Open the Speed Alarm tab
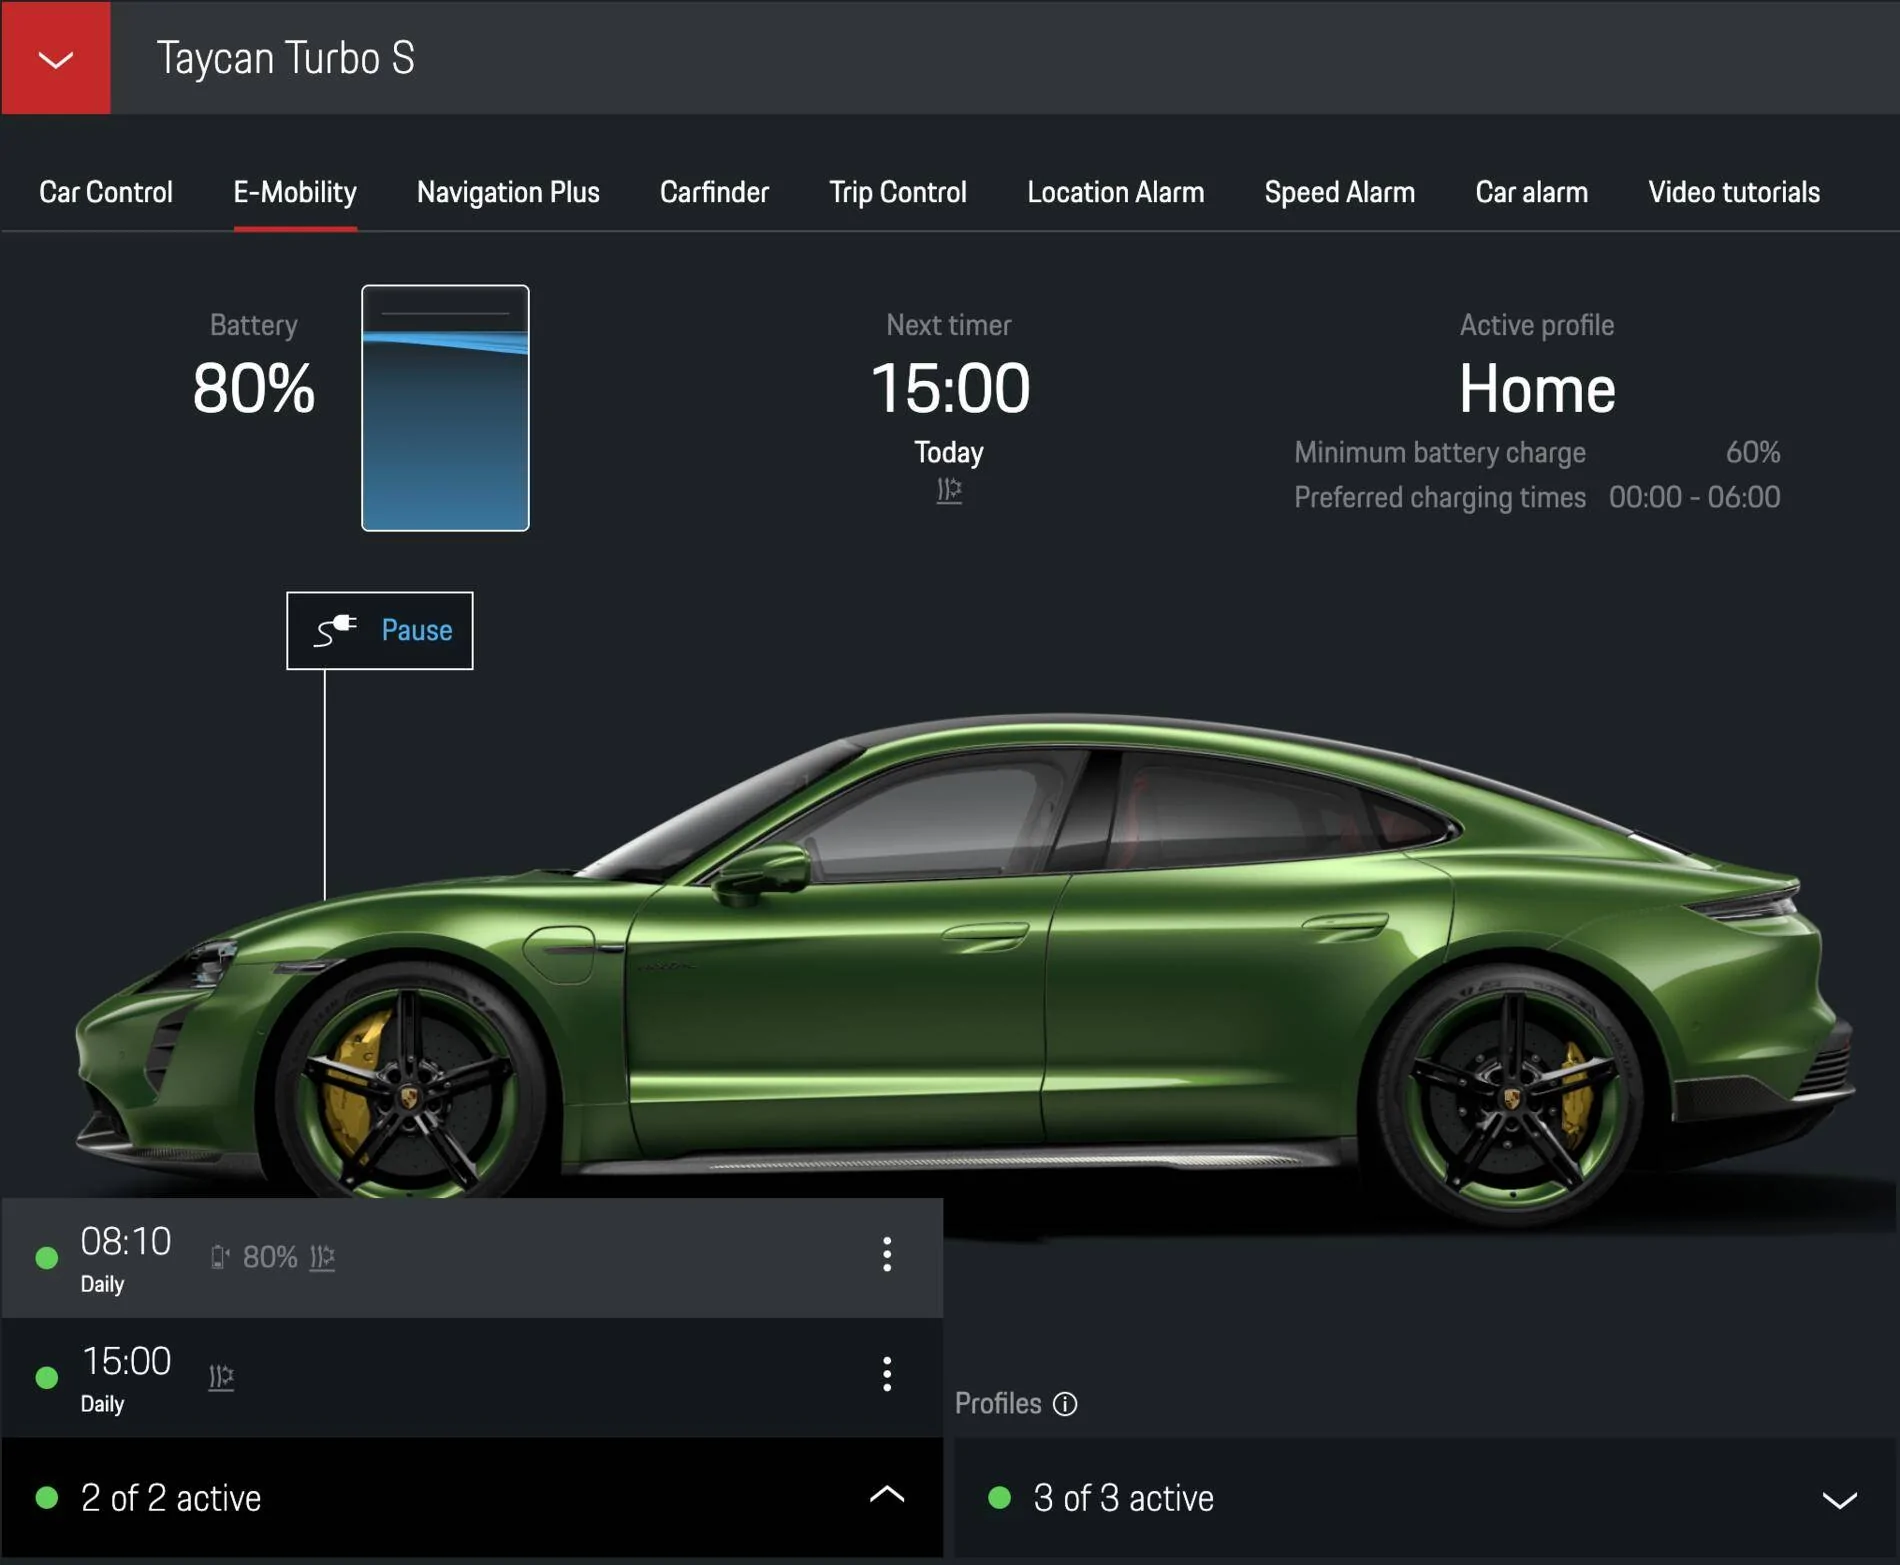 pos(1340,192)
